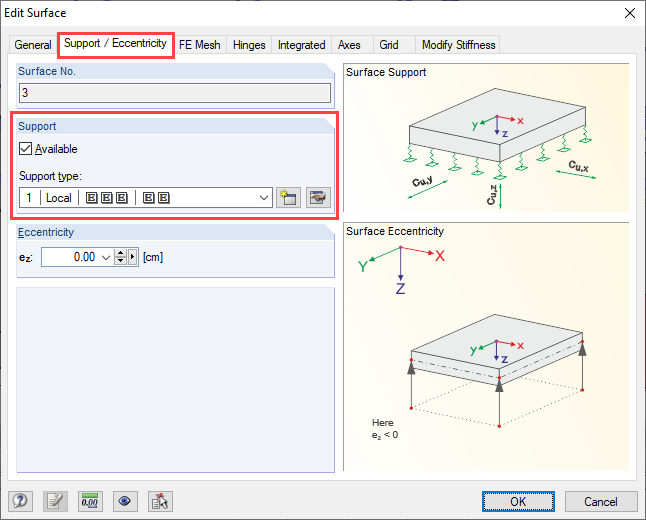Open the ez value dropdown arrow
646x520 pixels.
point(106,257)
